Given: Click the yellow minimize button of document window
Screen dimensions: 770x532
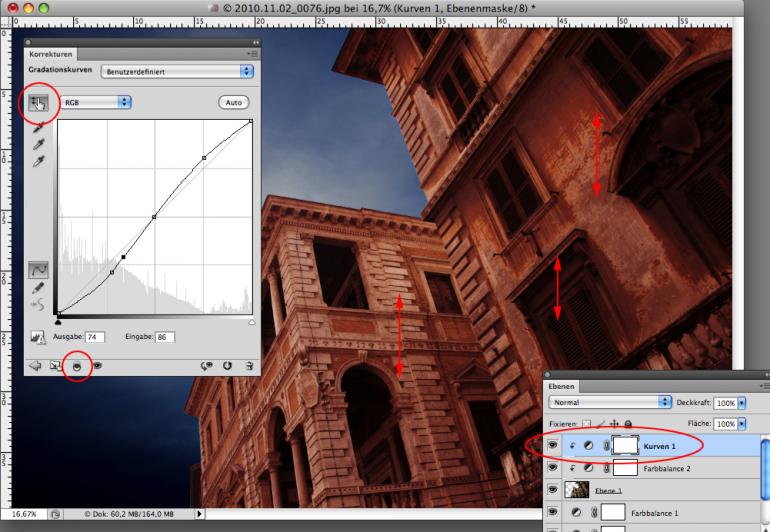Looking at the screenshot, I should click(x=28, y=8).
